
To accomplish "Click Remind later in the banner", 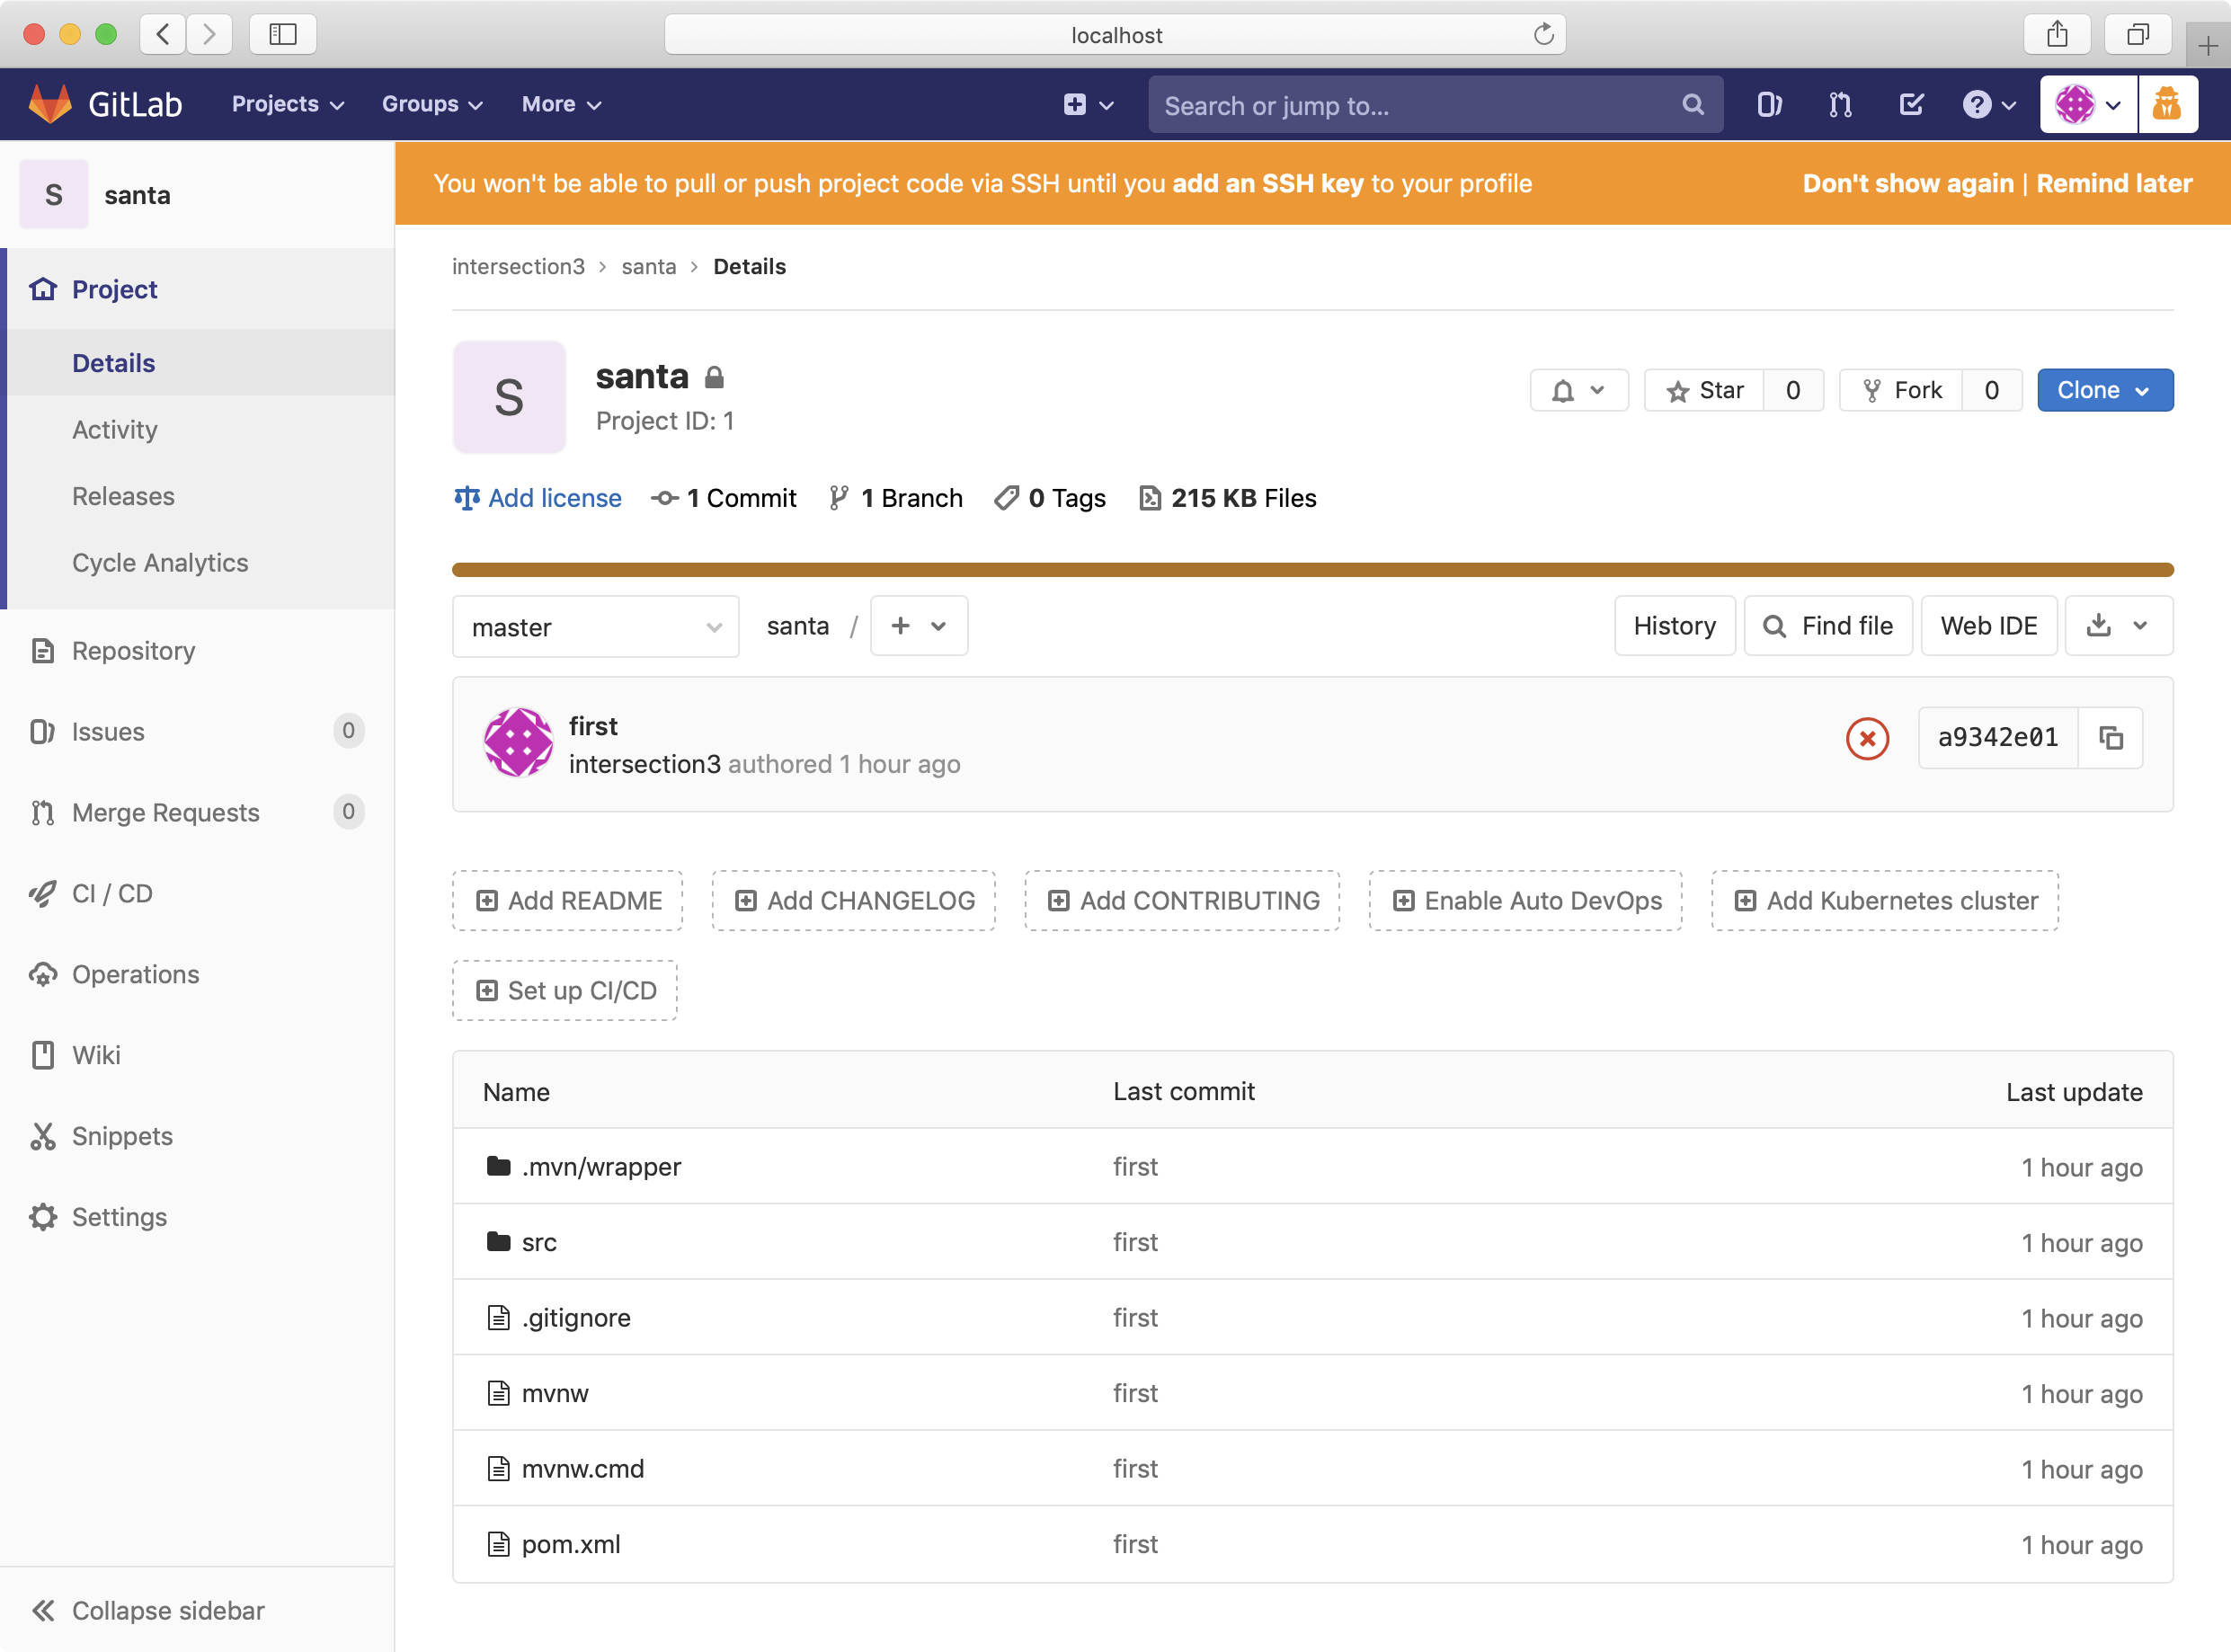I will coord(2114,183).
